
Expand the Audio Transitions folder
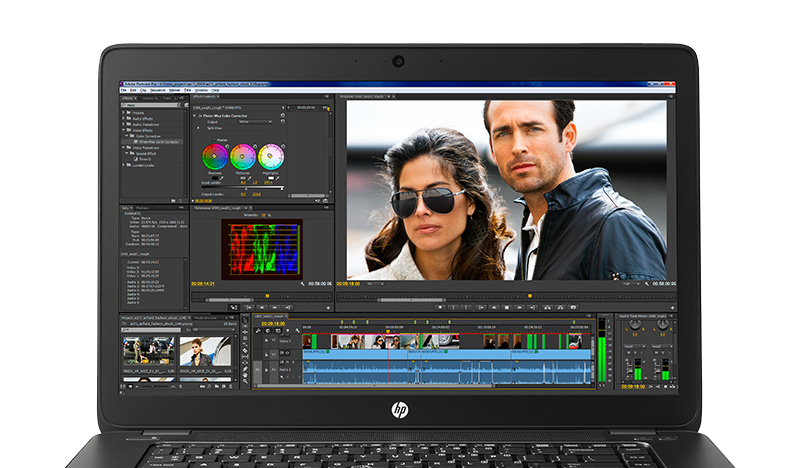(x=123, y=124)
